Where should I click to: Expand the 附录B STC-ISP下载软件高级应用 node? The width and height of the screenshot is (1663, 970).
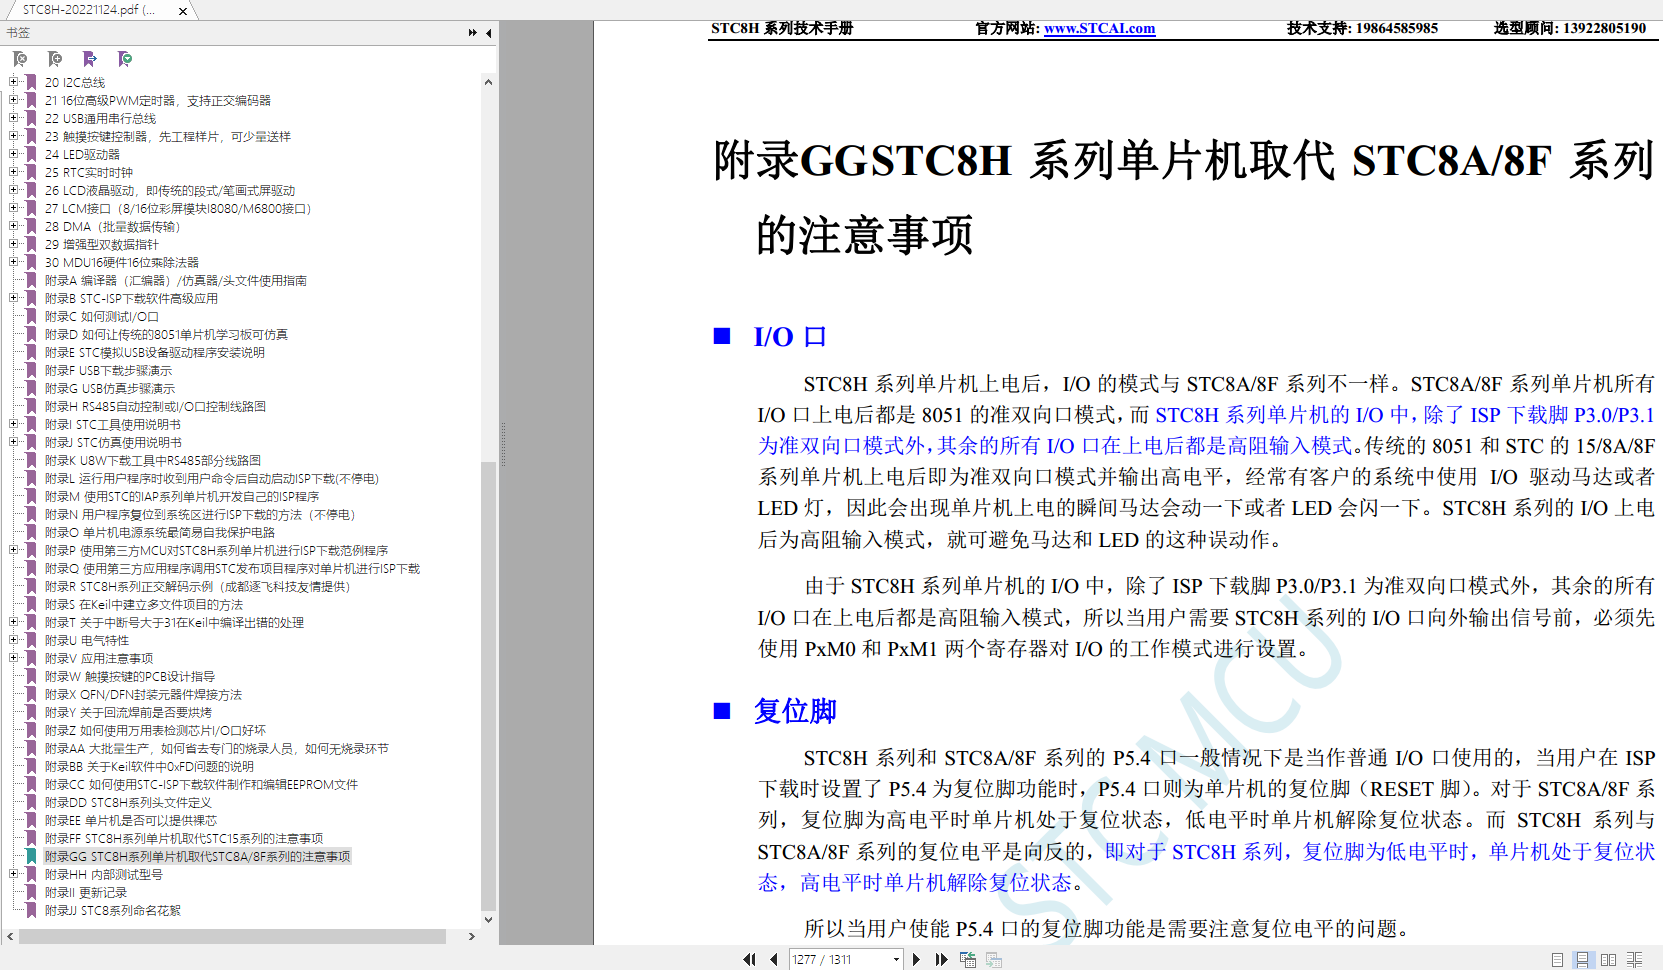click(x=13, y=298)
